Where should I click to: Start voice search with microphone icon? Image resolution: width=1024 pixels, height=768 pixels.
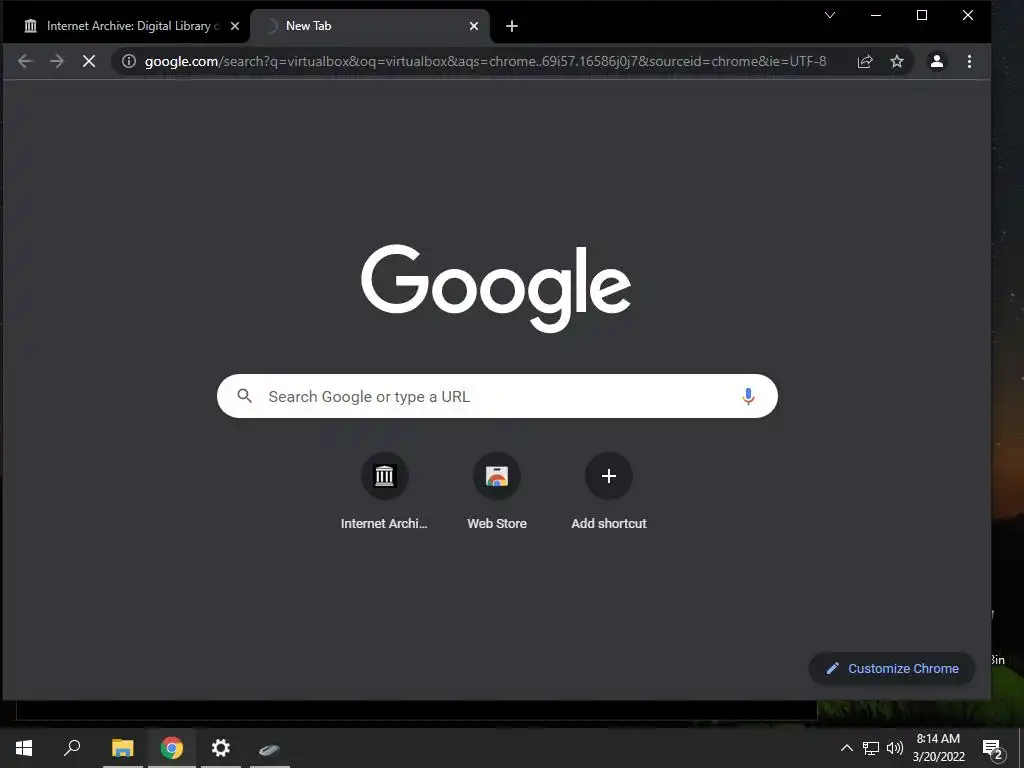(x=748, y=396)
